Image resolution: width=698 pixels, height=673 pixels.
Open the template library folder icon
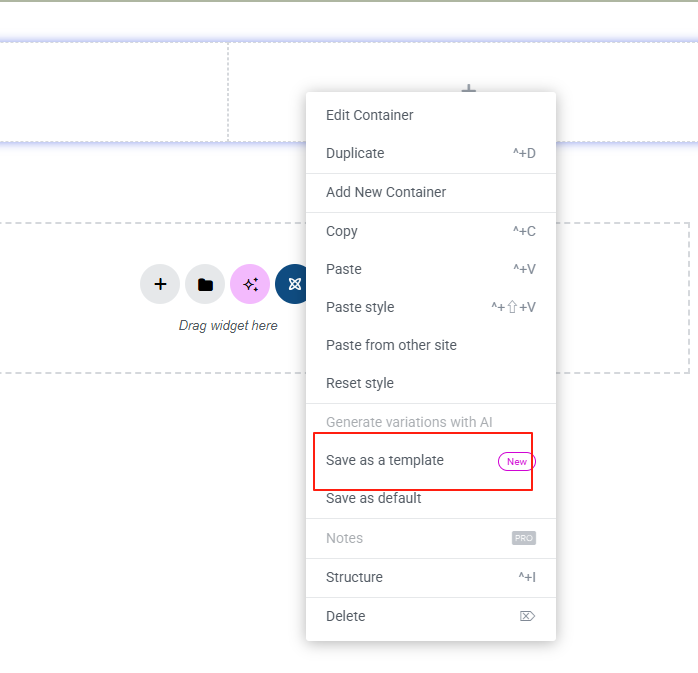pos(205,284)
